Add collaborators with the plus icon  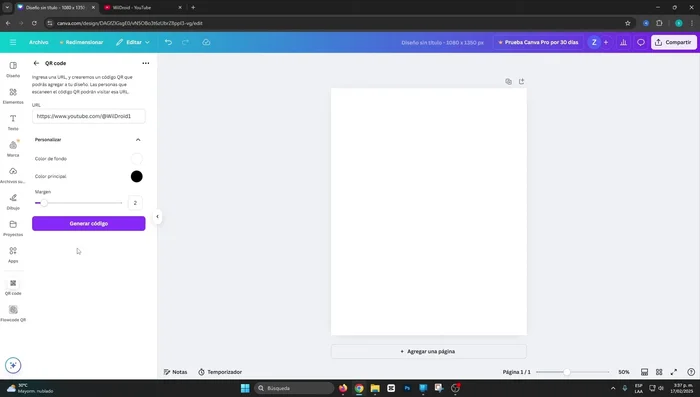[x=606, y=42]
